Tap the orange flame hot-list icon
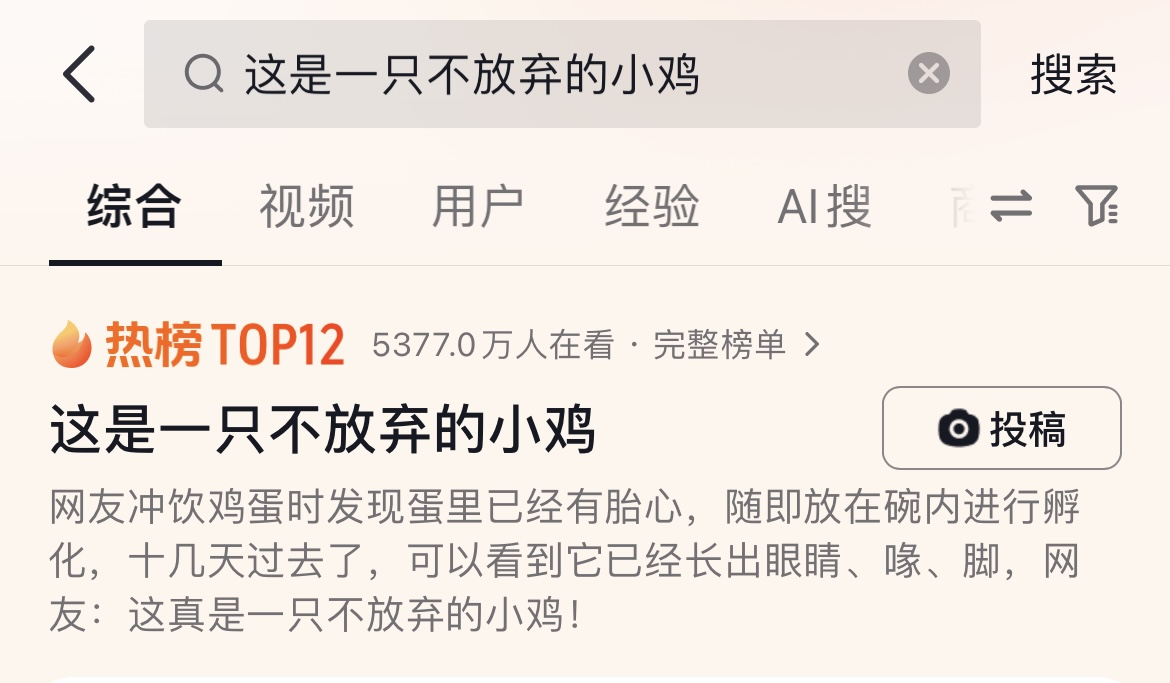 click(72, 344)
